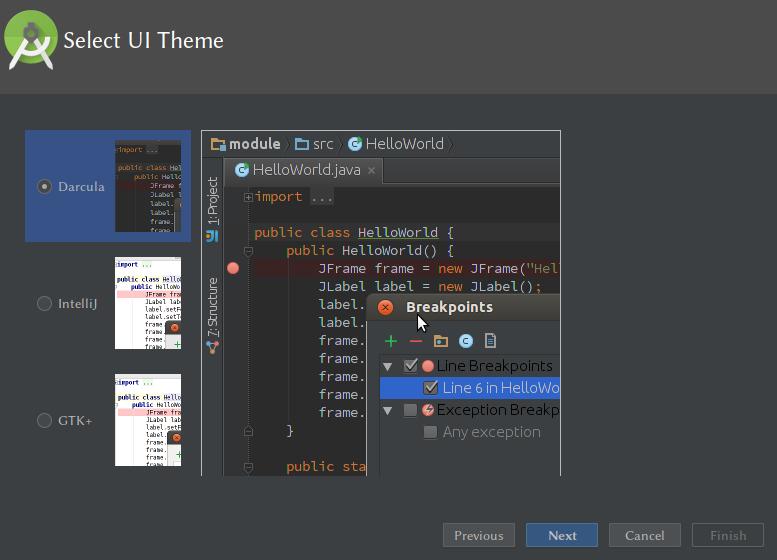Click the Android Studio logo icon

point(31,40)
